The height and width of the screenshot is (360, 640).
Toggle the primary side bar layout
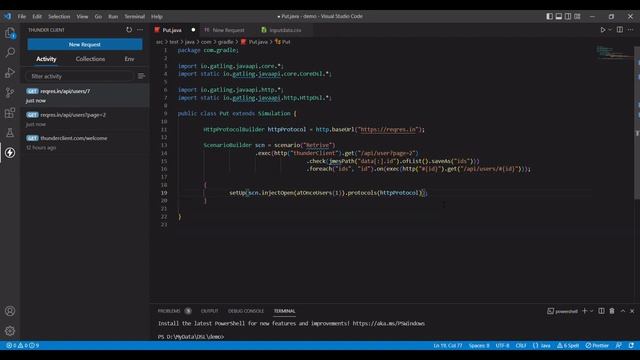tap(549, 16)
